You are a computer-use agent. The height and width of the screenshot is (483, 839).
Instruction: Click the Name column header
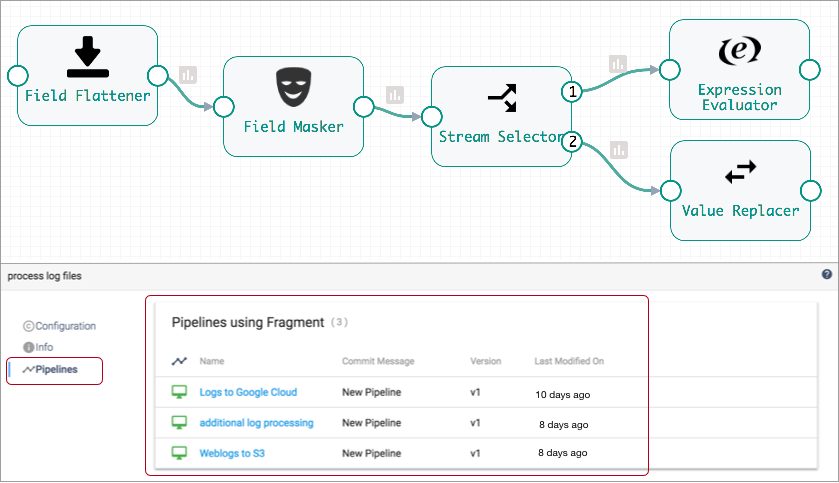coord(212,361)
